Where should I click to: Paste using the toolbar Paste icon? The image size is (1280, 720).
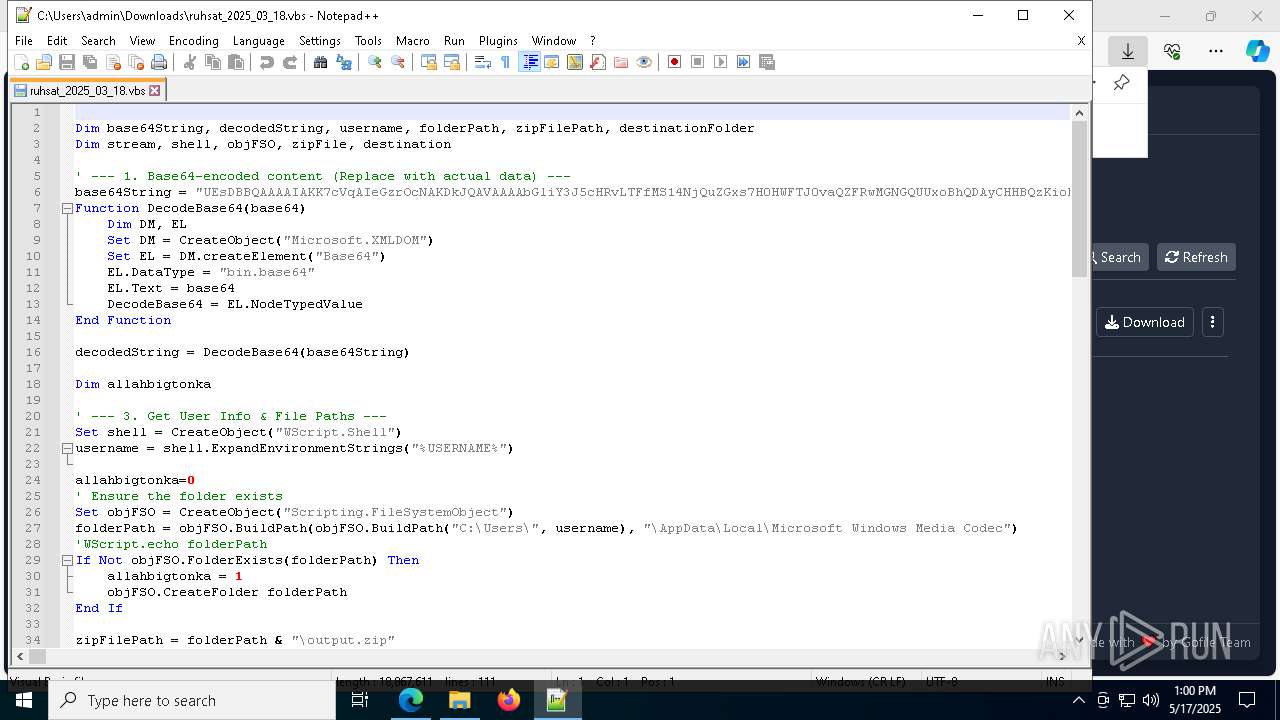(236, 62)
